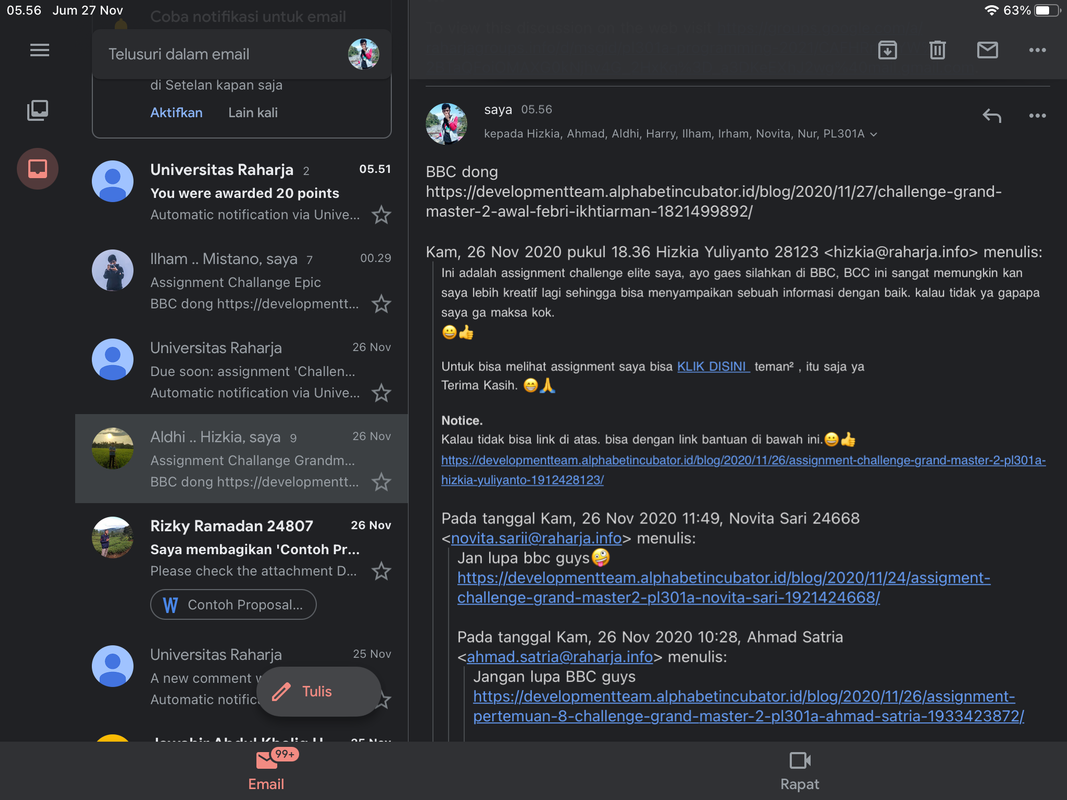This screenshot has height=800, width=1067.
Task: Open the KLIK DISINI link
Action: [x=712, y=367]
